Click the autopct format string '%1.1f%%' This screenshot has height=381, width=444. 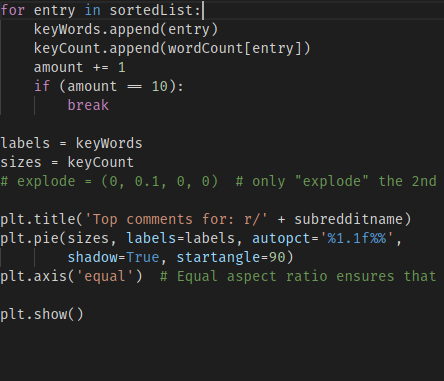coord(356,239)
